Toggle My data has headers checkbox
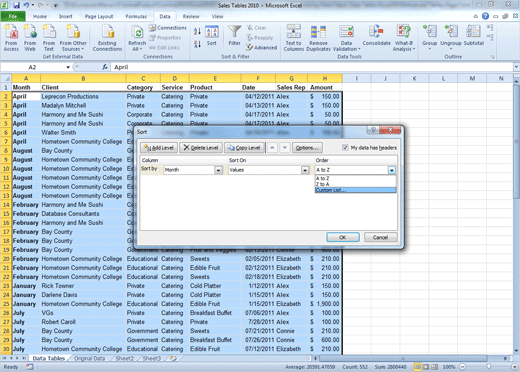This screenshot has height=372, width=520. [x=345, y=147]
